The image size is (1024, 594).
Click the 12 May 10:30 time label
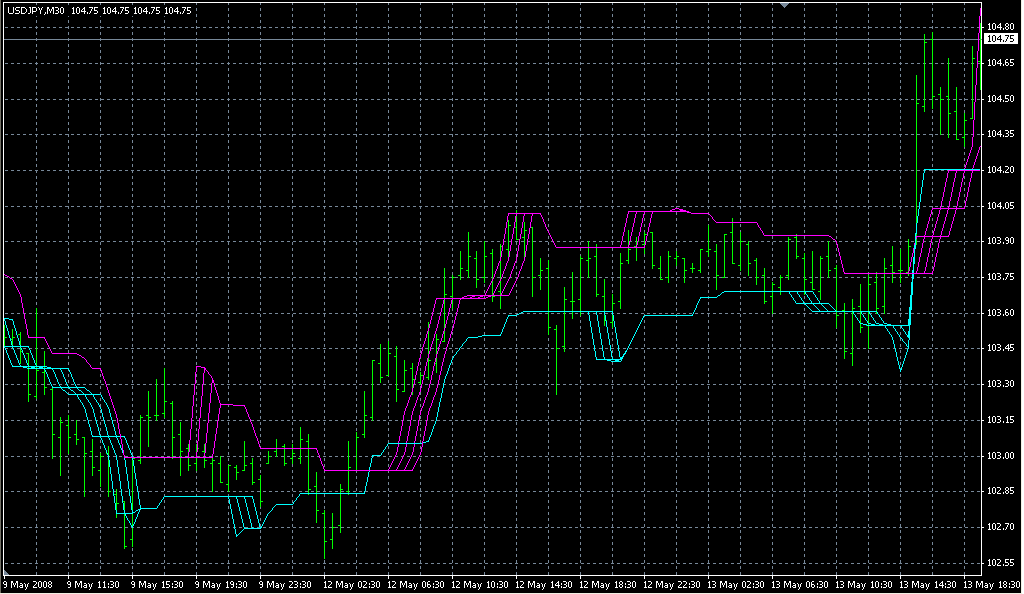point(479,584)
